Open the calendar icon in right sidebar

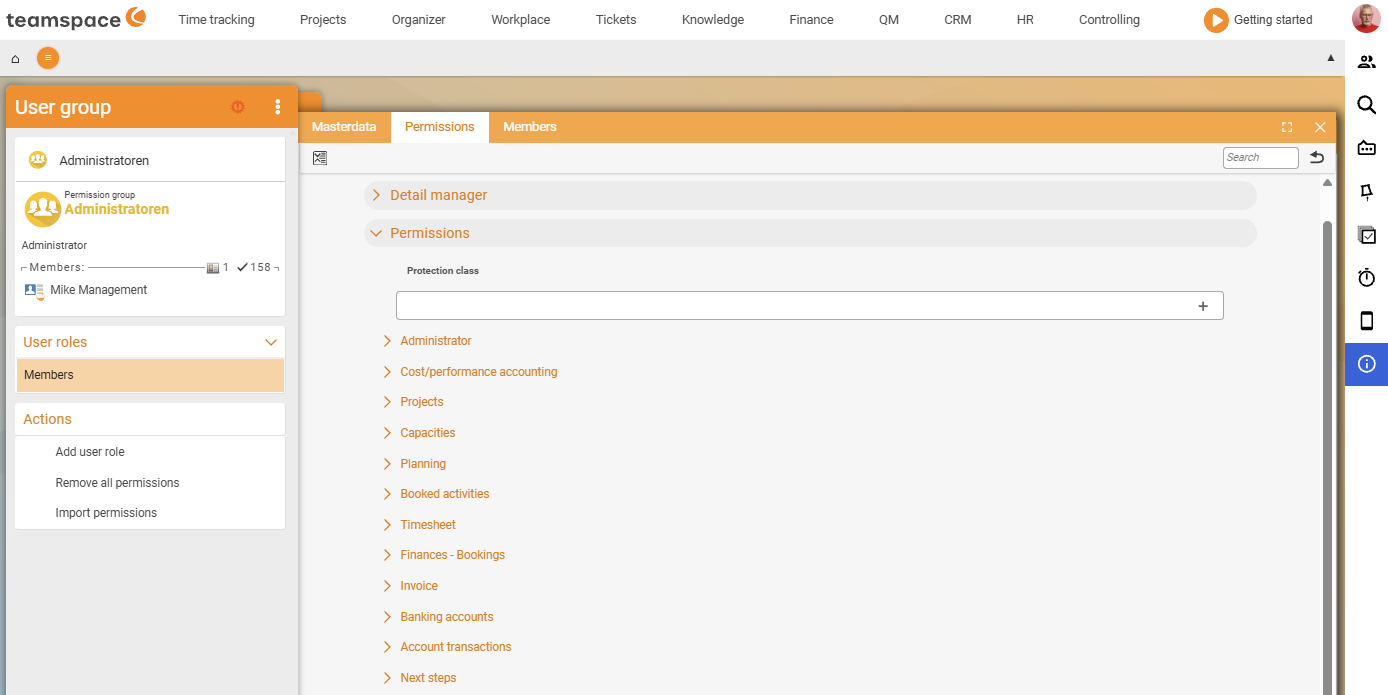click(x=1367, y=148)
